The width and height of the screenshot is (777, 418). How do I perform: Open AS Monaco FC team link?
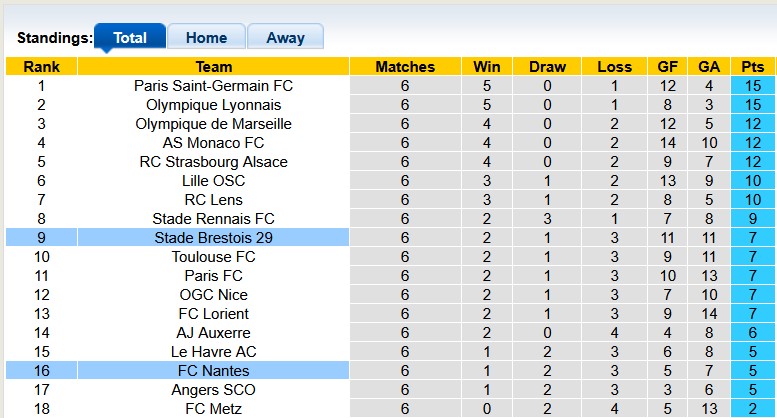tap(214, 143)
